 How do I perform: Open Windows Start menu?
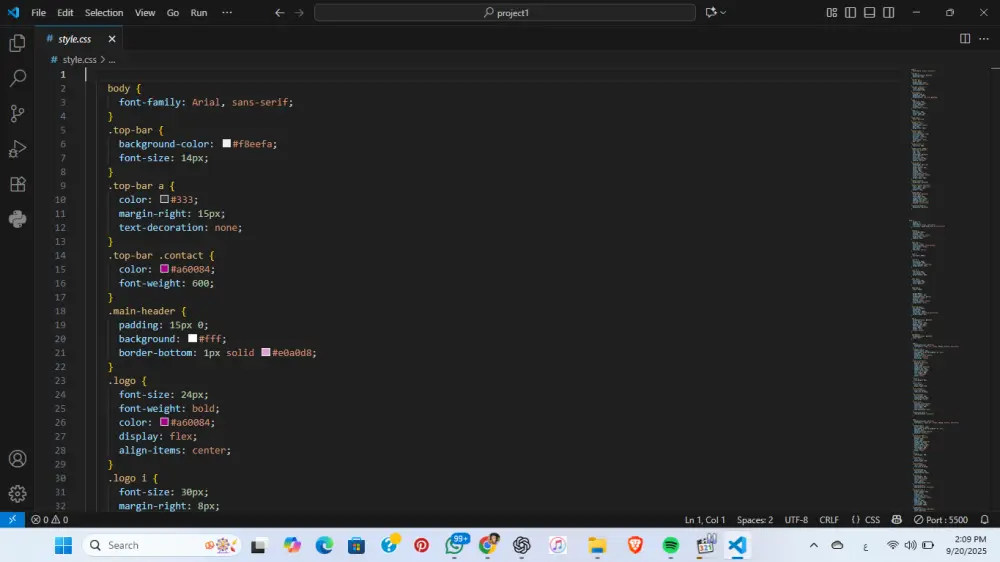(63, 545)
